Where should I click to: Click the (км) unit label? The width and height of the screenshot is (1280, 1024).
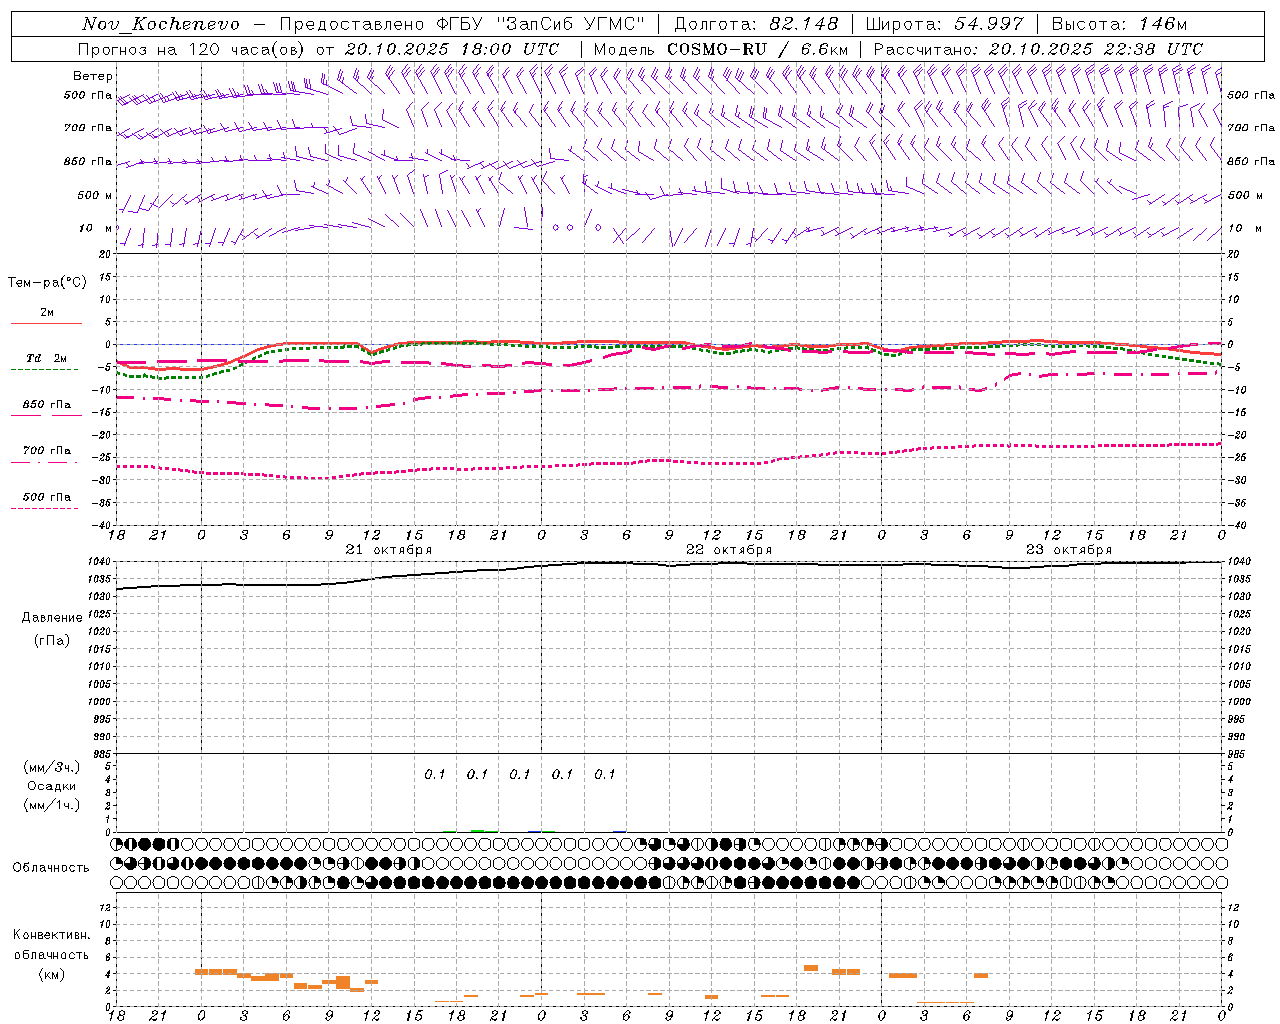coord(52,974)
